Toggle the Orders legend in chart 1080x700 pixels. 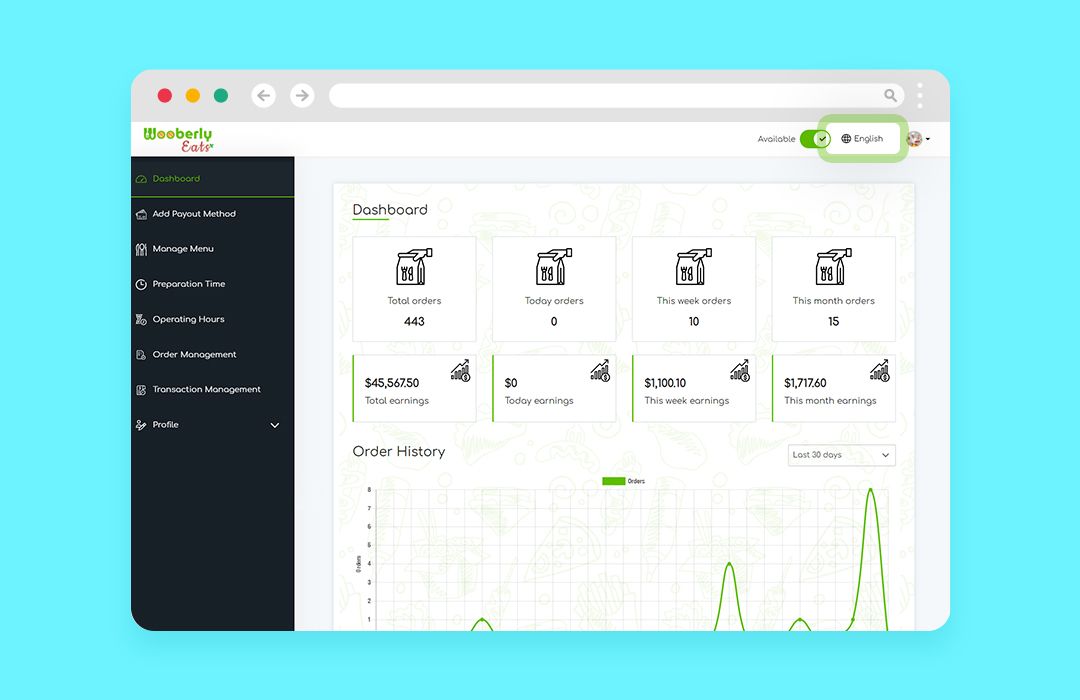(623, 481)
